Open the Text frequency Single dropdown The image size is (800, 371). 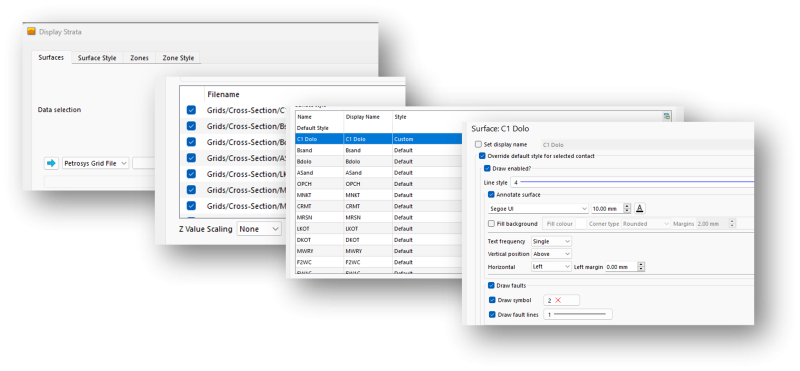pos(551,241)
